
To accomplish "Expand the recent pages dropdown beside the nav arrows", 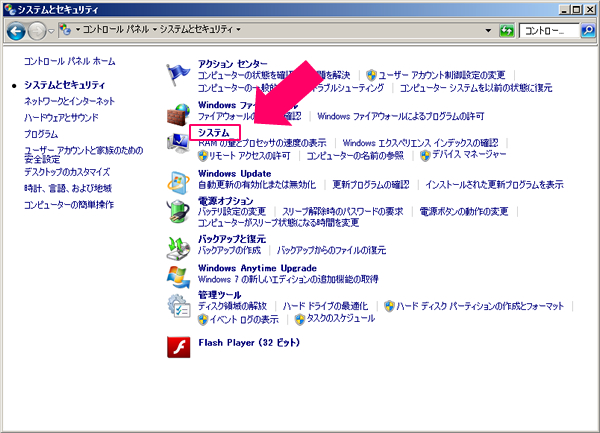I will pyautogui.click(x=53, y=31).
